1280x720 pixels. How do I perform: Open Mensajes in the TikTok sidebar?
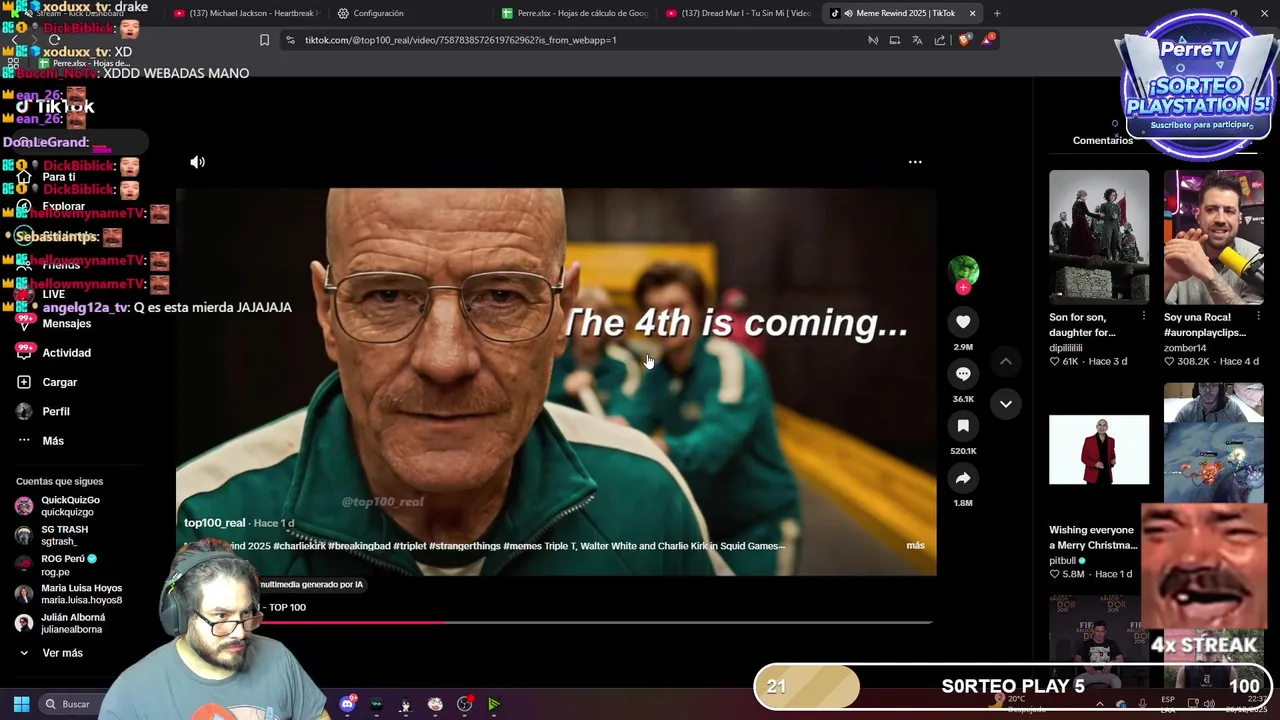pyautogui.click(x=67, y=324)
